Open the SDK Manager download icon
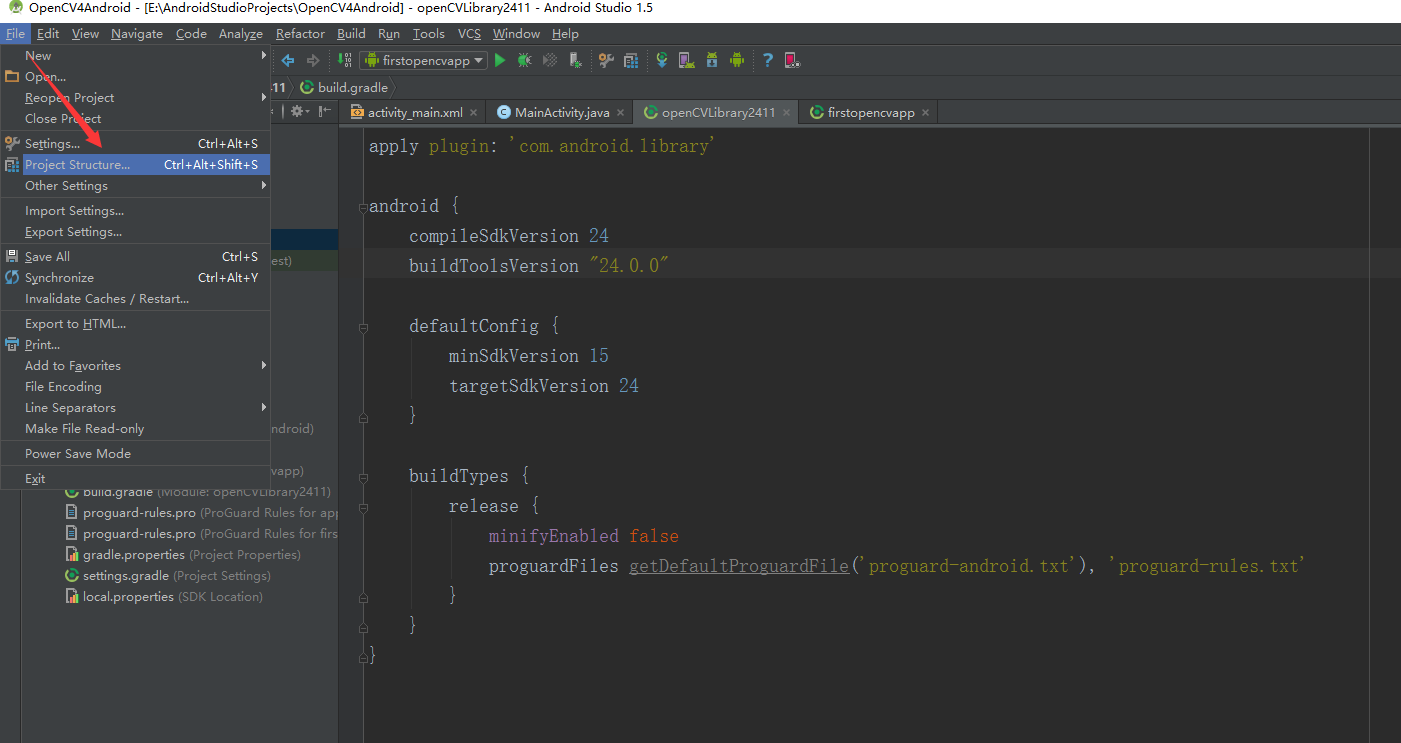 pos(712,60)
